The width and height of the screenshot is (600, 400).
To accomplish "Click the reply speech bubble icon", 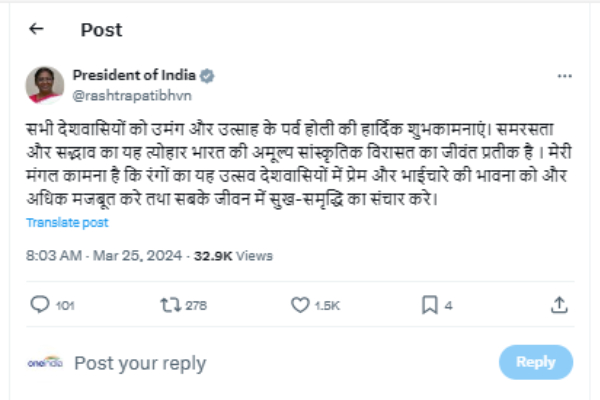I will point(40,304).
